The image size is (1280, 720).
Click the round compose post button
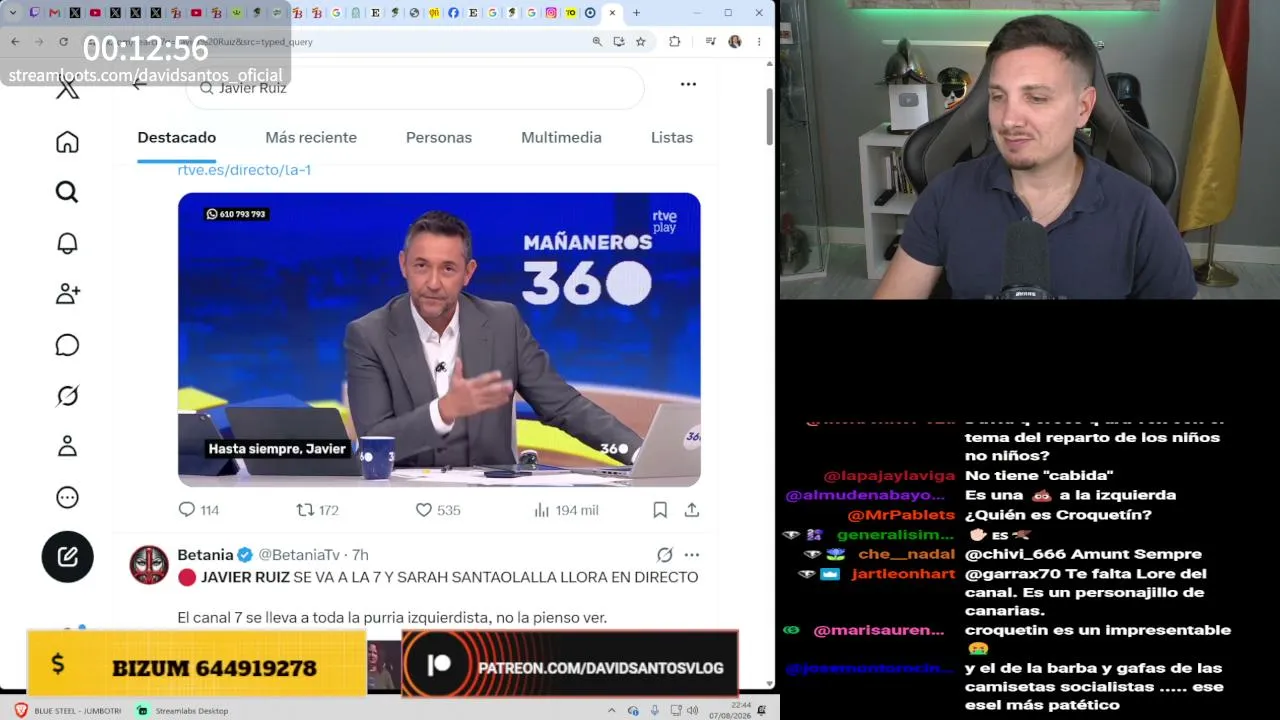point(67,557)
